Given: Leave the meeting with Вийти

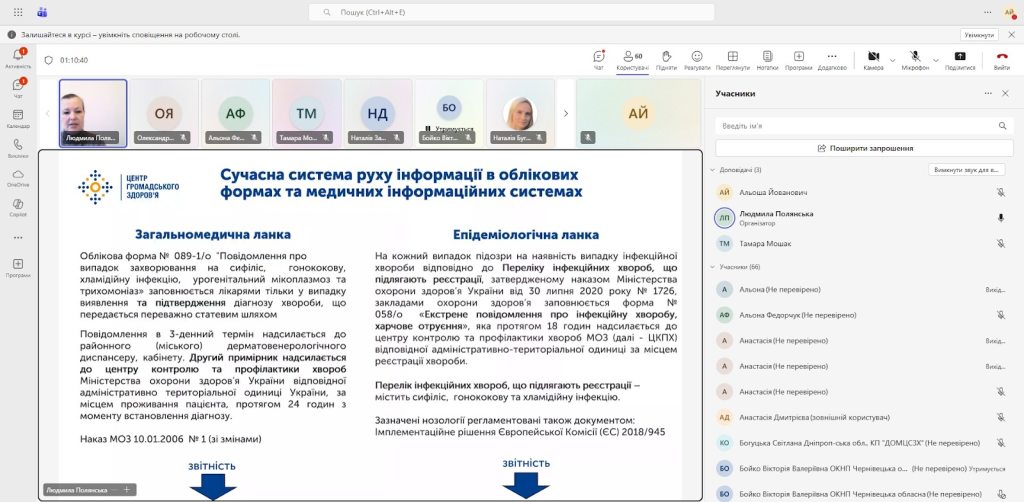Looking at the screenshot, I should pyautogui.click(x=1001, y=59).
